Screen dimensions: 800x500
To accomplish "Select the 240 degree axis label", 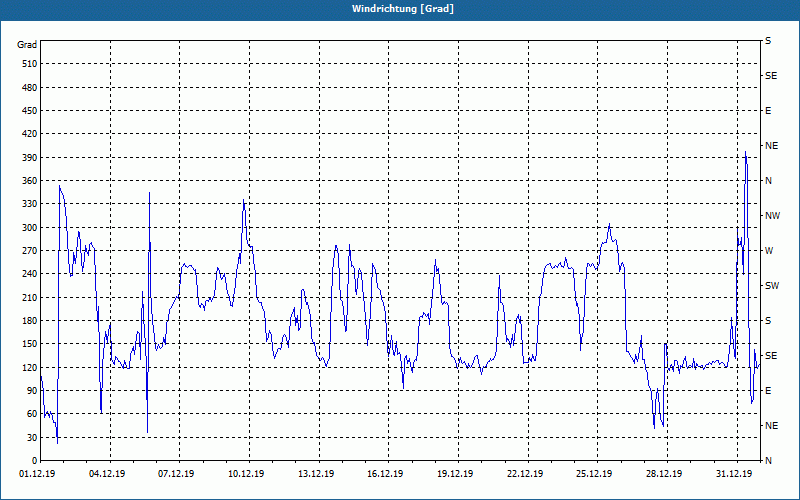I will coord(30,274).
